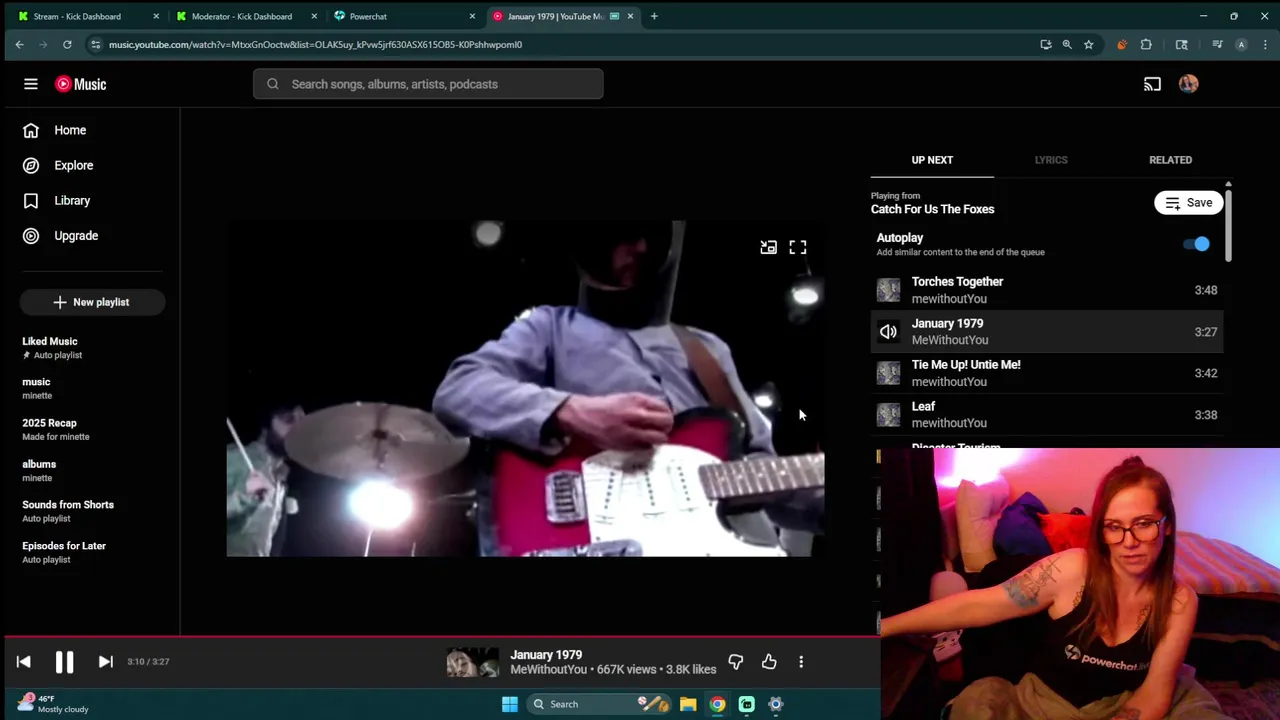Skip to previous track
The width and height of the screenshot is (1280, 720).
[24, 662]
